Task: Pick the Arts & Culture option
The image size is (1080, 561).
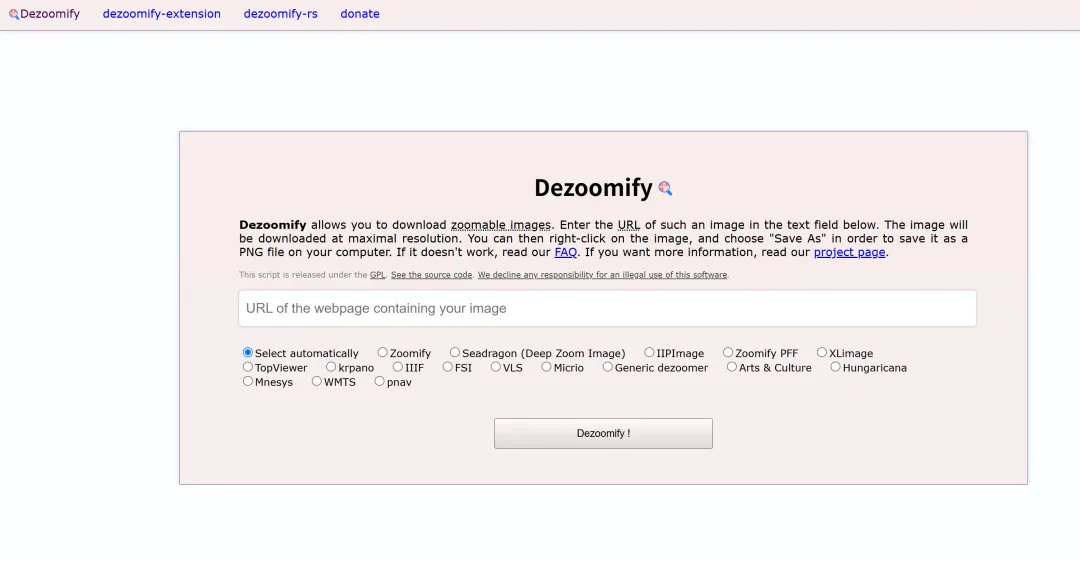Action: coord(731,367)
